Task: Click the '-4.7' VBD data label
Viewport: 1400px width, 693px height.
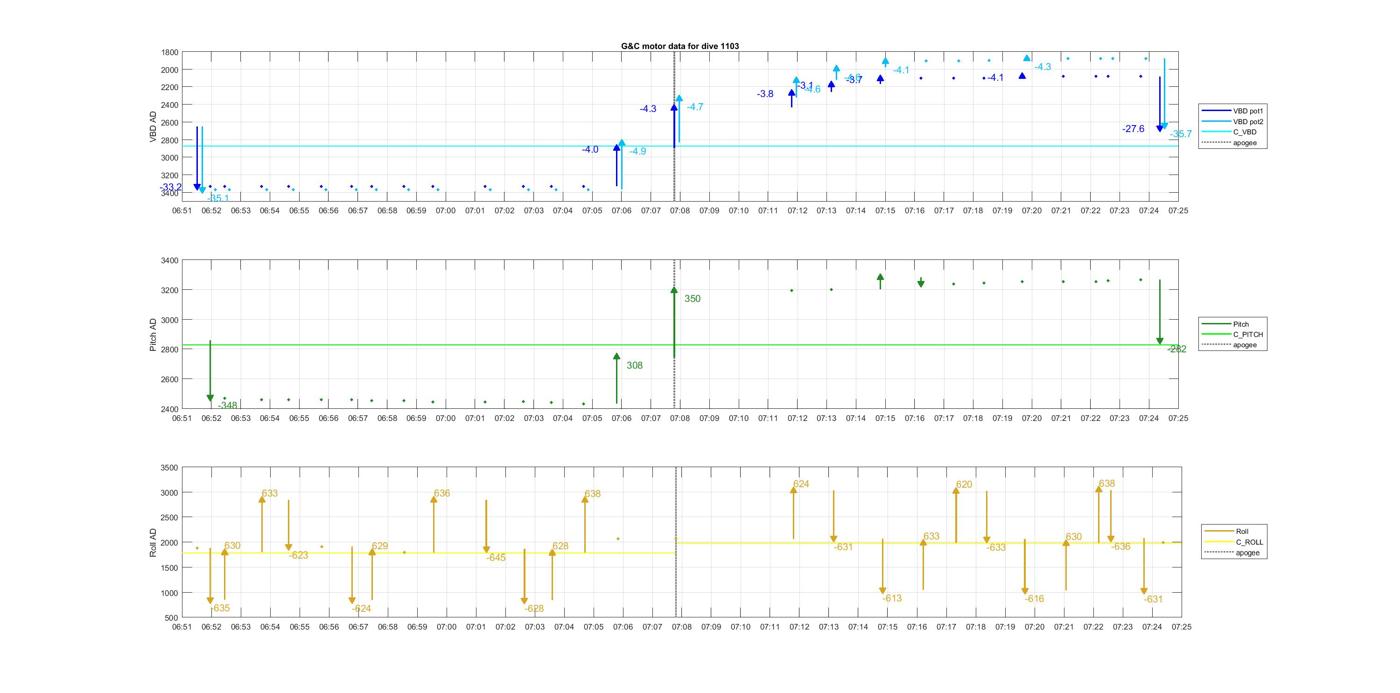Action: click(x=694, y=107)
